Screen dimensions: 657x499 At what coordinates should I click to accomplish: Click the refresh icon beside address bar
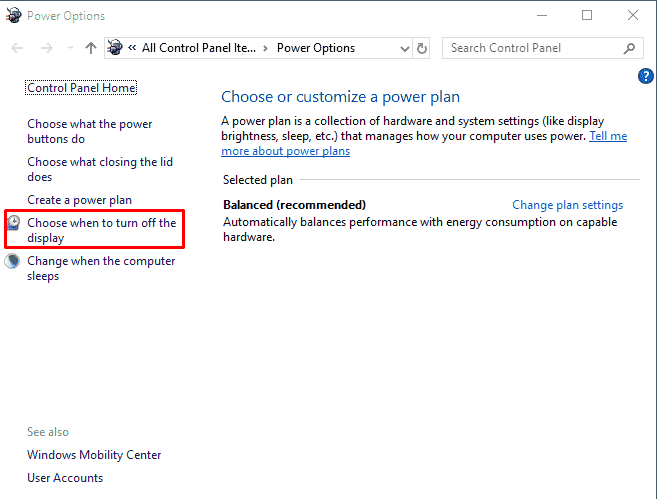[x=422, y=48]
